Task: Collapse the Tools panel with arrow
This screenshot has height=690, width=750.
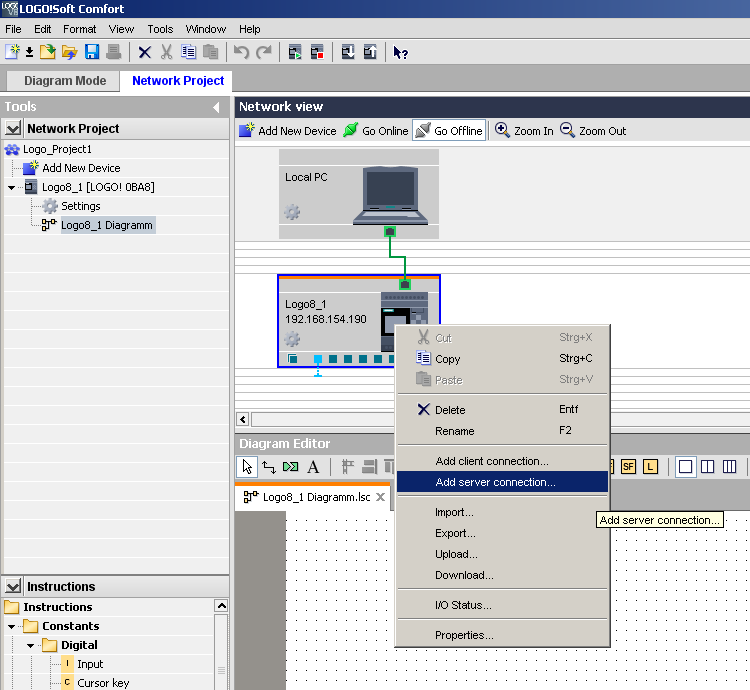Action: click(x=217, y=107)
